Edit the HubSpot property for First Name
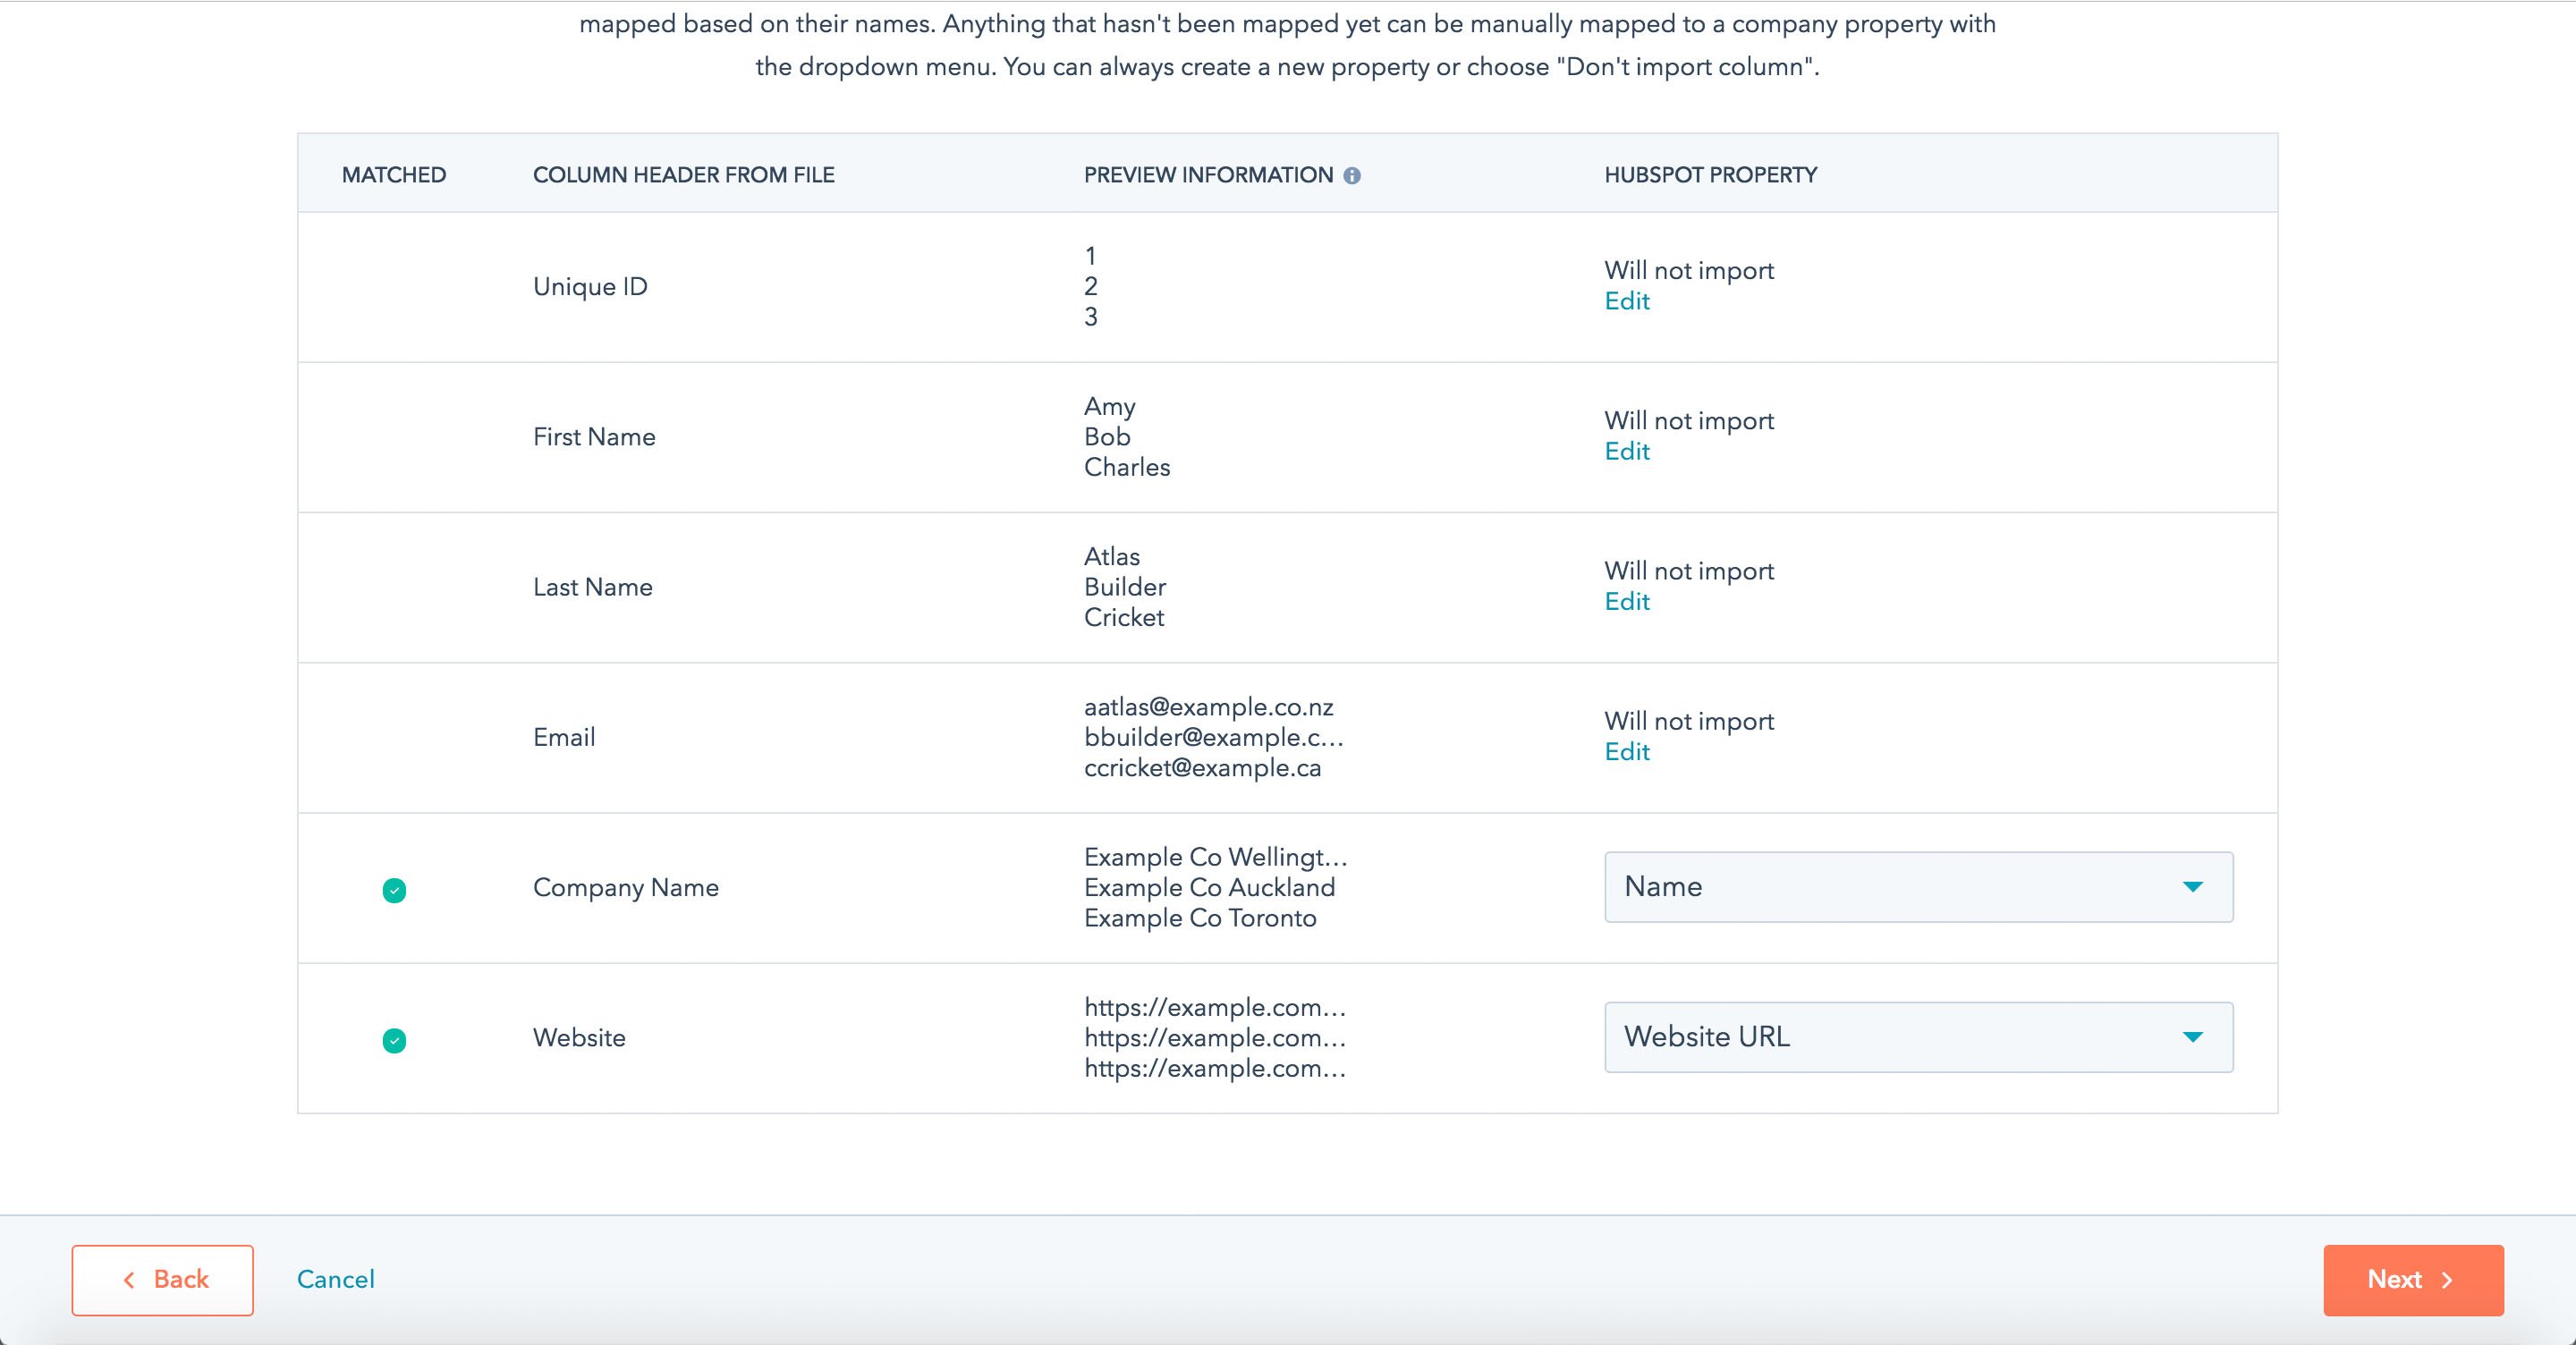The image size is (2576, 1345). click(x=1626, y=451)
